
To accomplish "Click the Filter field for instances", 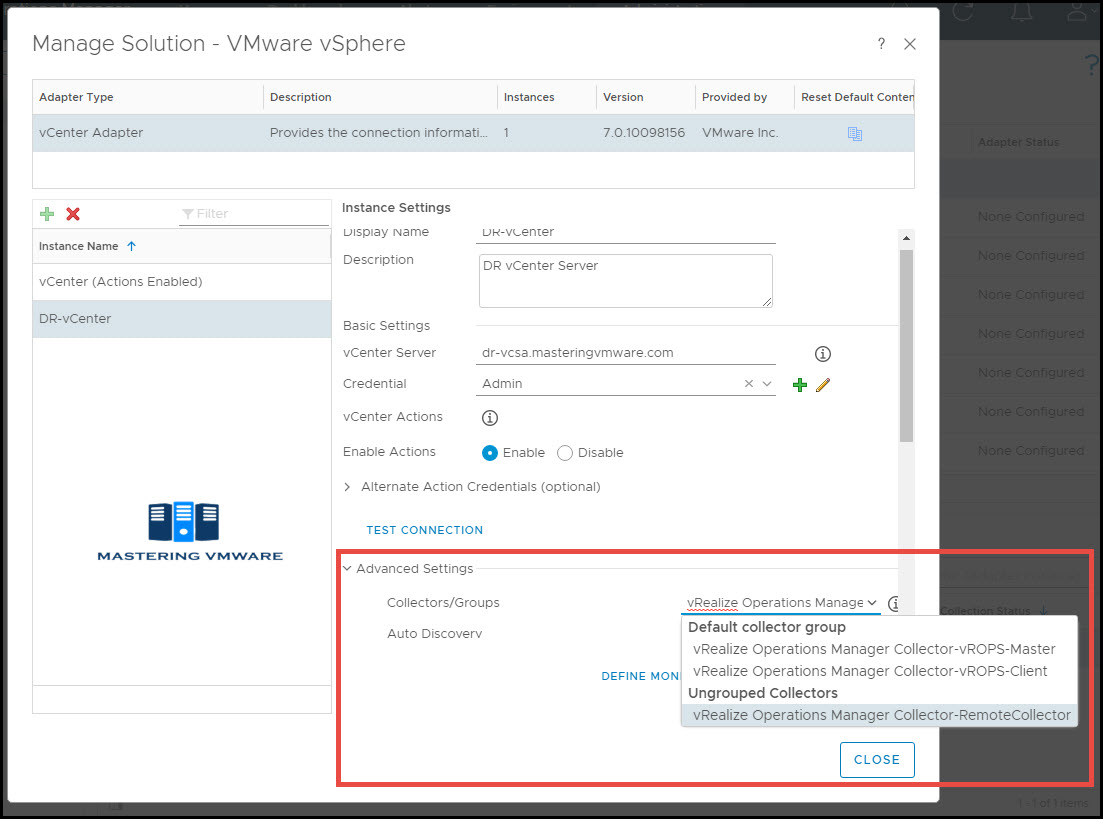I will point(254,213).
